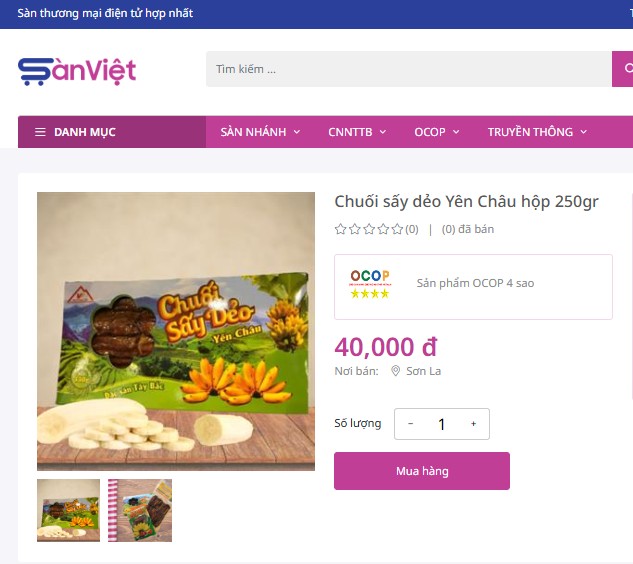Screen dimensions: 633x564
Task: Select the second product thumbnail image
Action: coord(140,510)
